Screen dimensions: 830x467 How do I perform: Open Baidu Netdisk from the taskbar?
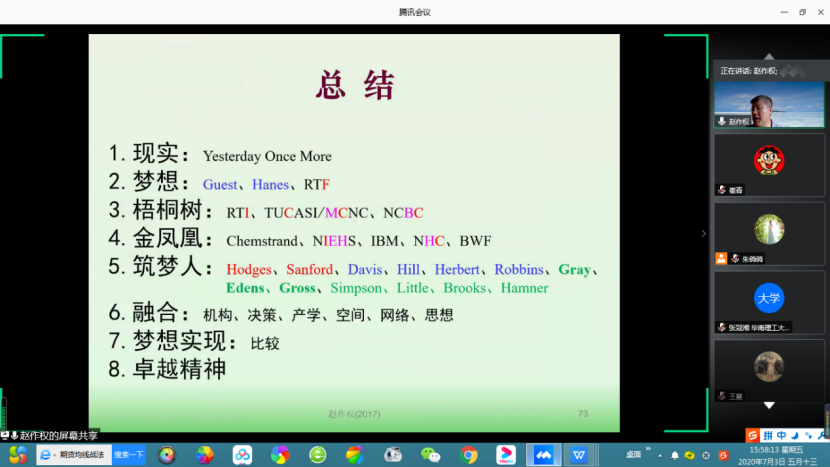tap(242, 455)
